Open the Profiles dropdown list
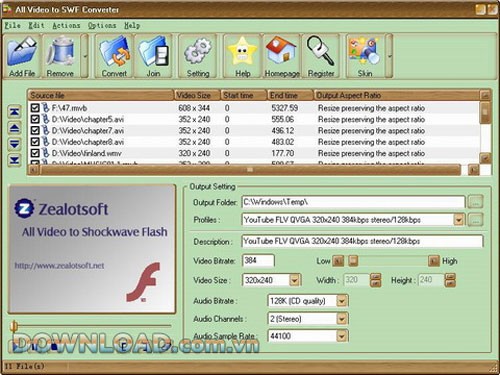The height and width of the screenshot is (375, 500). (459, 220)
